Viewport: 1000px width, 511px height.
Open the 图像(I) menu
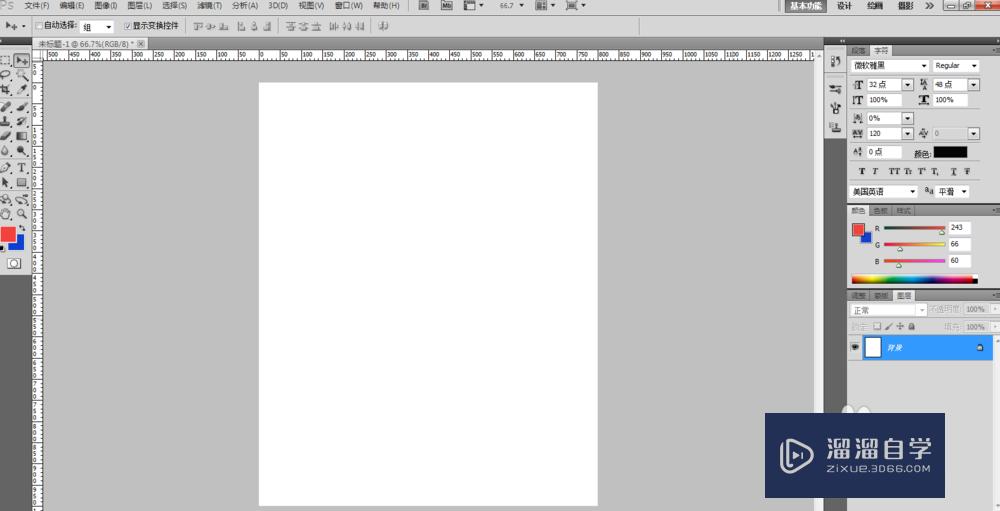pos(106,5)
